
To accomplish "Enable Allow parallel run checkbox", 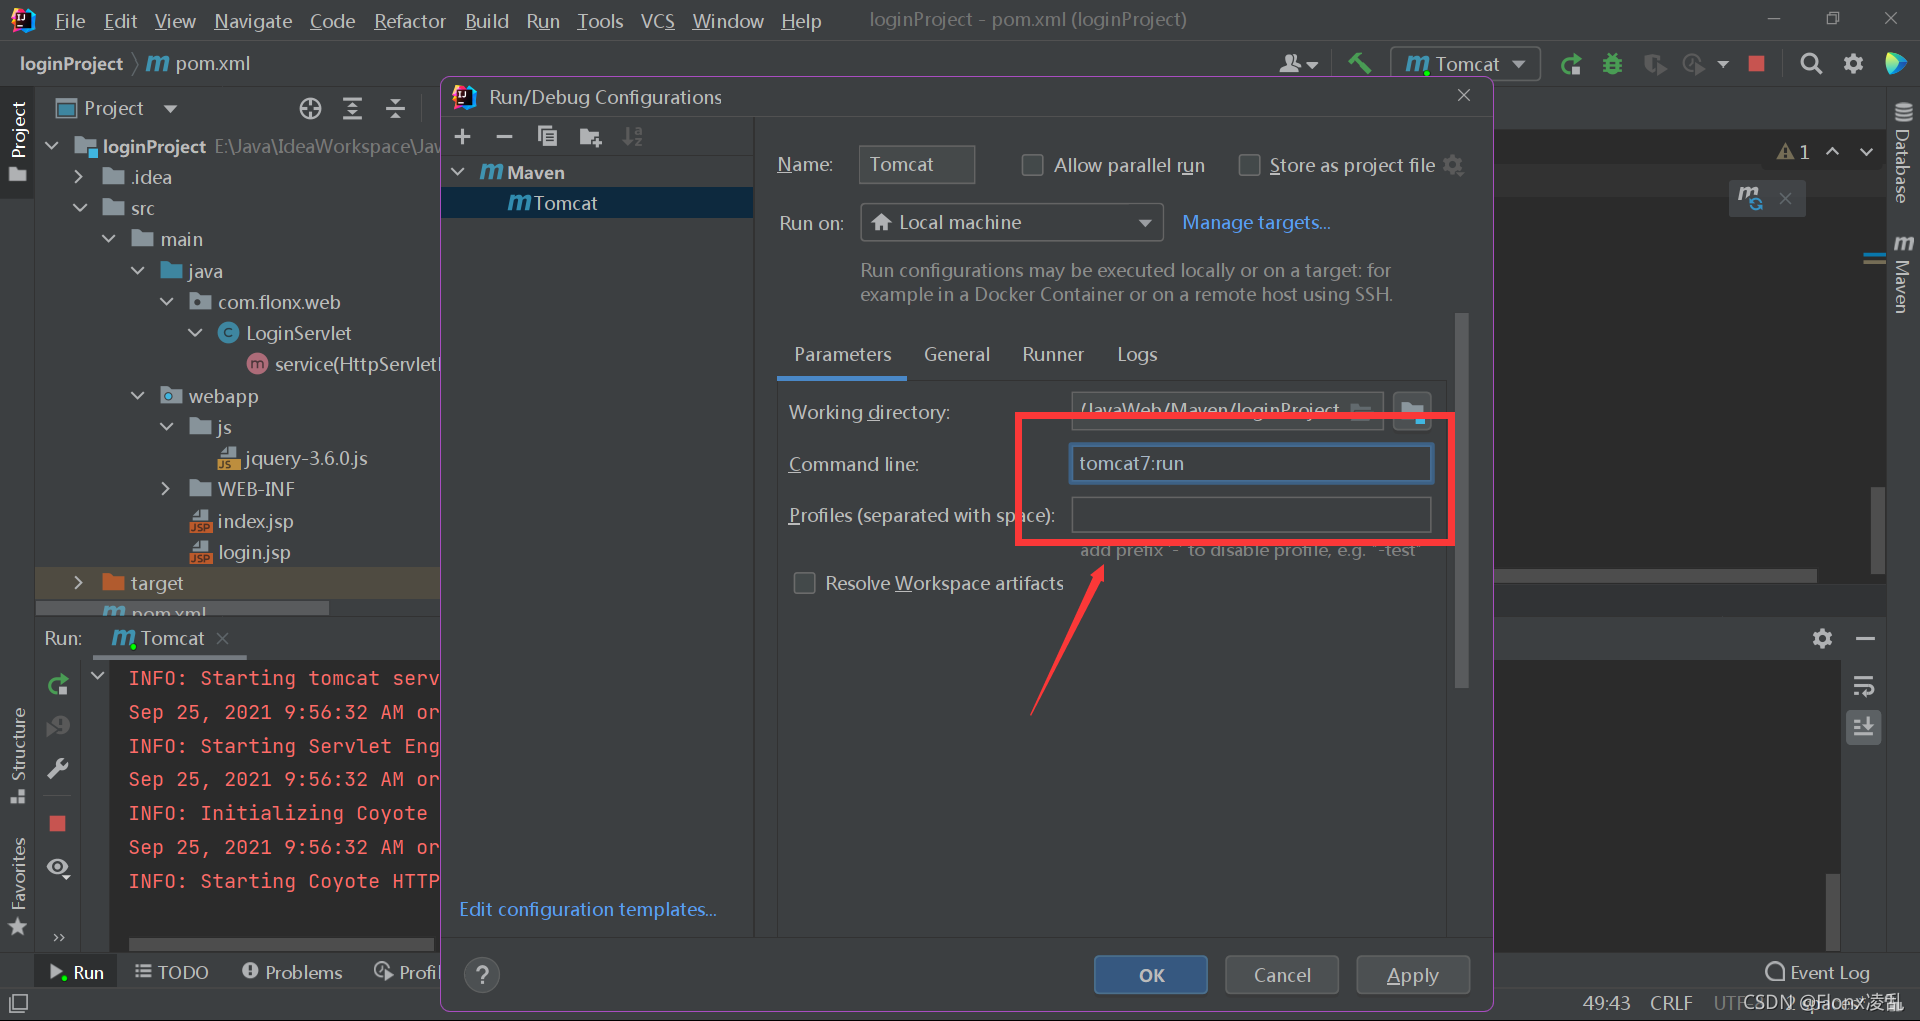I will (1032, 165).
